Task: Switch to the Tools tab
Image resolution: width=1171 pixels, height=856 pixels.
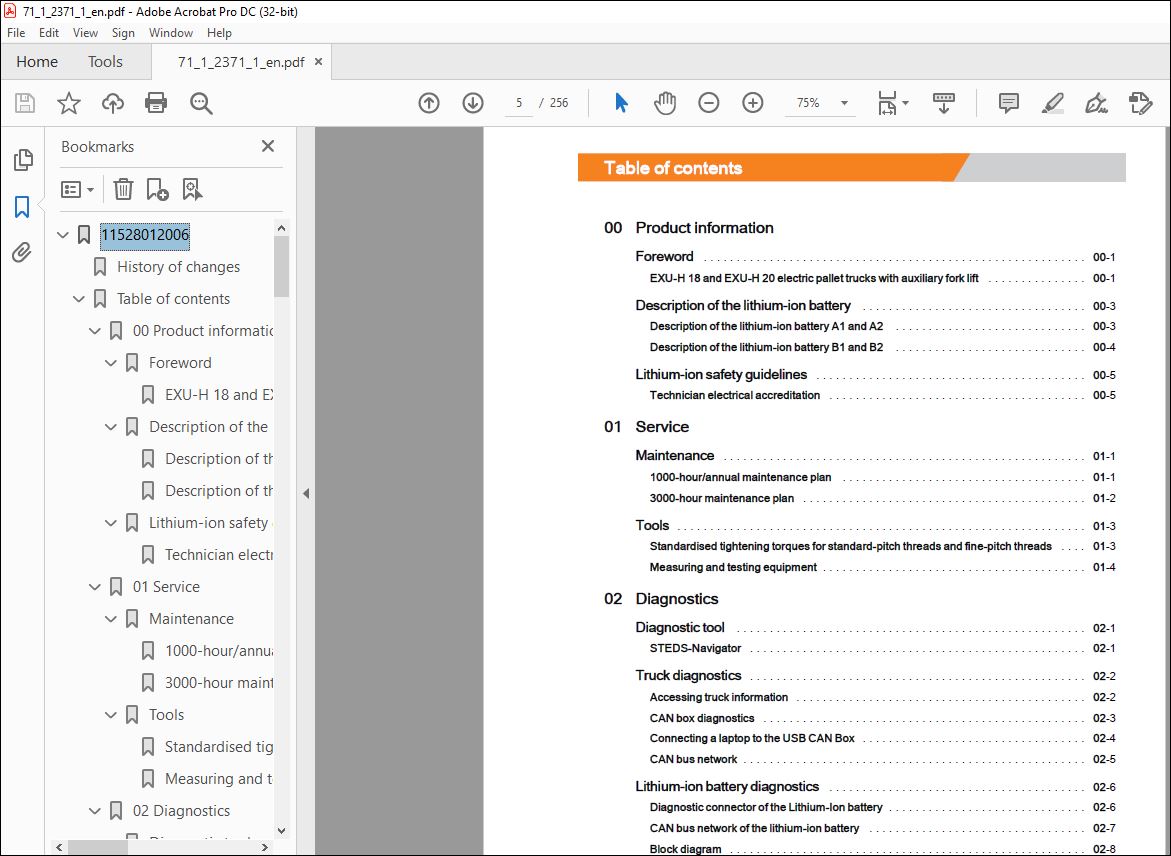Action: point(105,62)
